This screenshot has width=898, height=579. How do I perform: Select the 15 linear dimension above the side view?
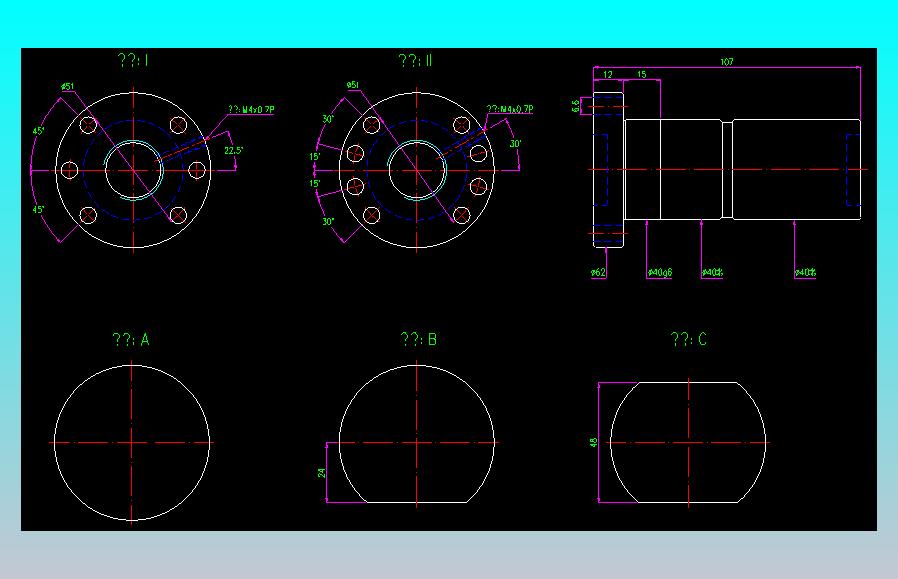click(x=641, y=74)
